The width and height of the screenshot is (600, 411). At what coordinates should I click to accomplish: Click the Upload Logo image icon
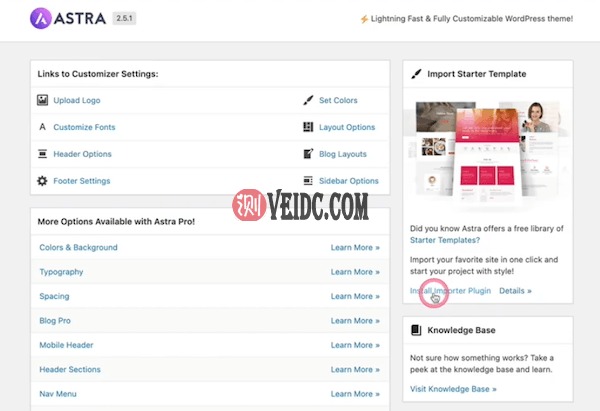click(42, 100)
